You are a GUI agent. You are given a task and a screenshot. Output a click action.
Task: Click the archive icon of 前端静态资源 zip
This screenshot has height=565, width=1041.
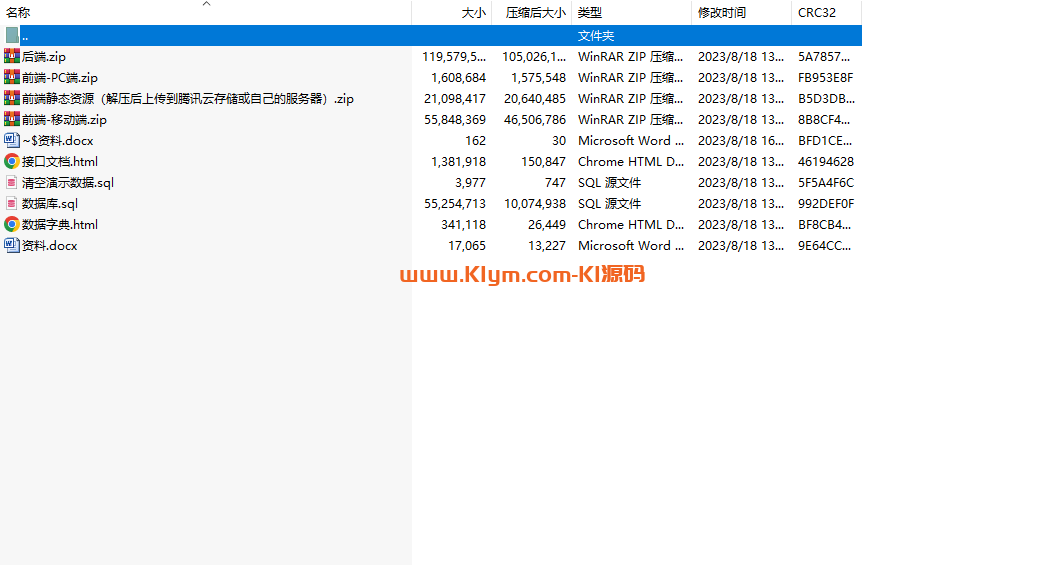coord(11,98)
